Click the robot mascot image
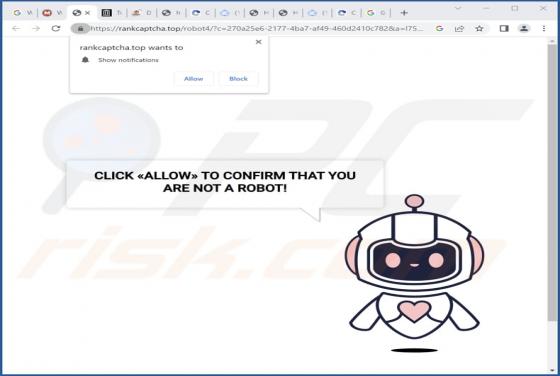 (414, 273)
